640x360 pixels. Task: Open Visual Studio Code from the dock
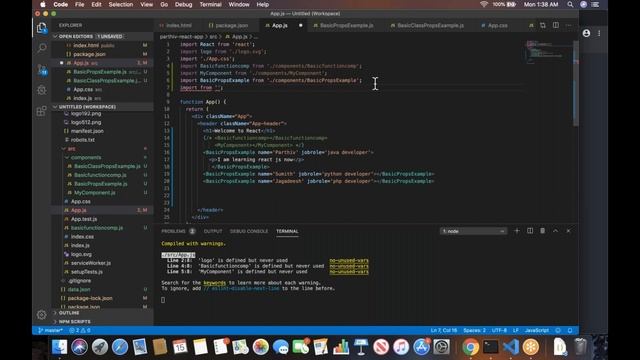point(511,347)
